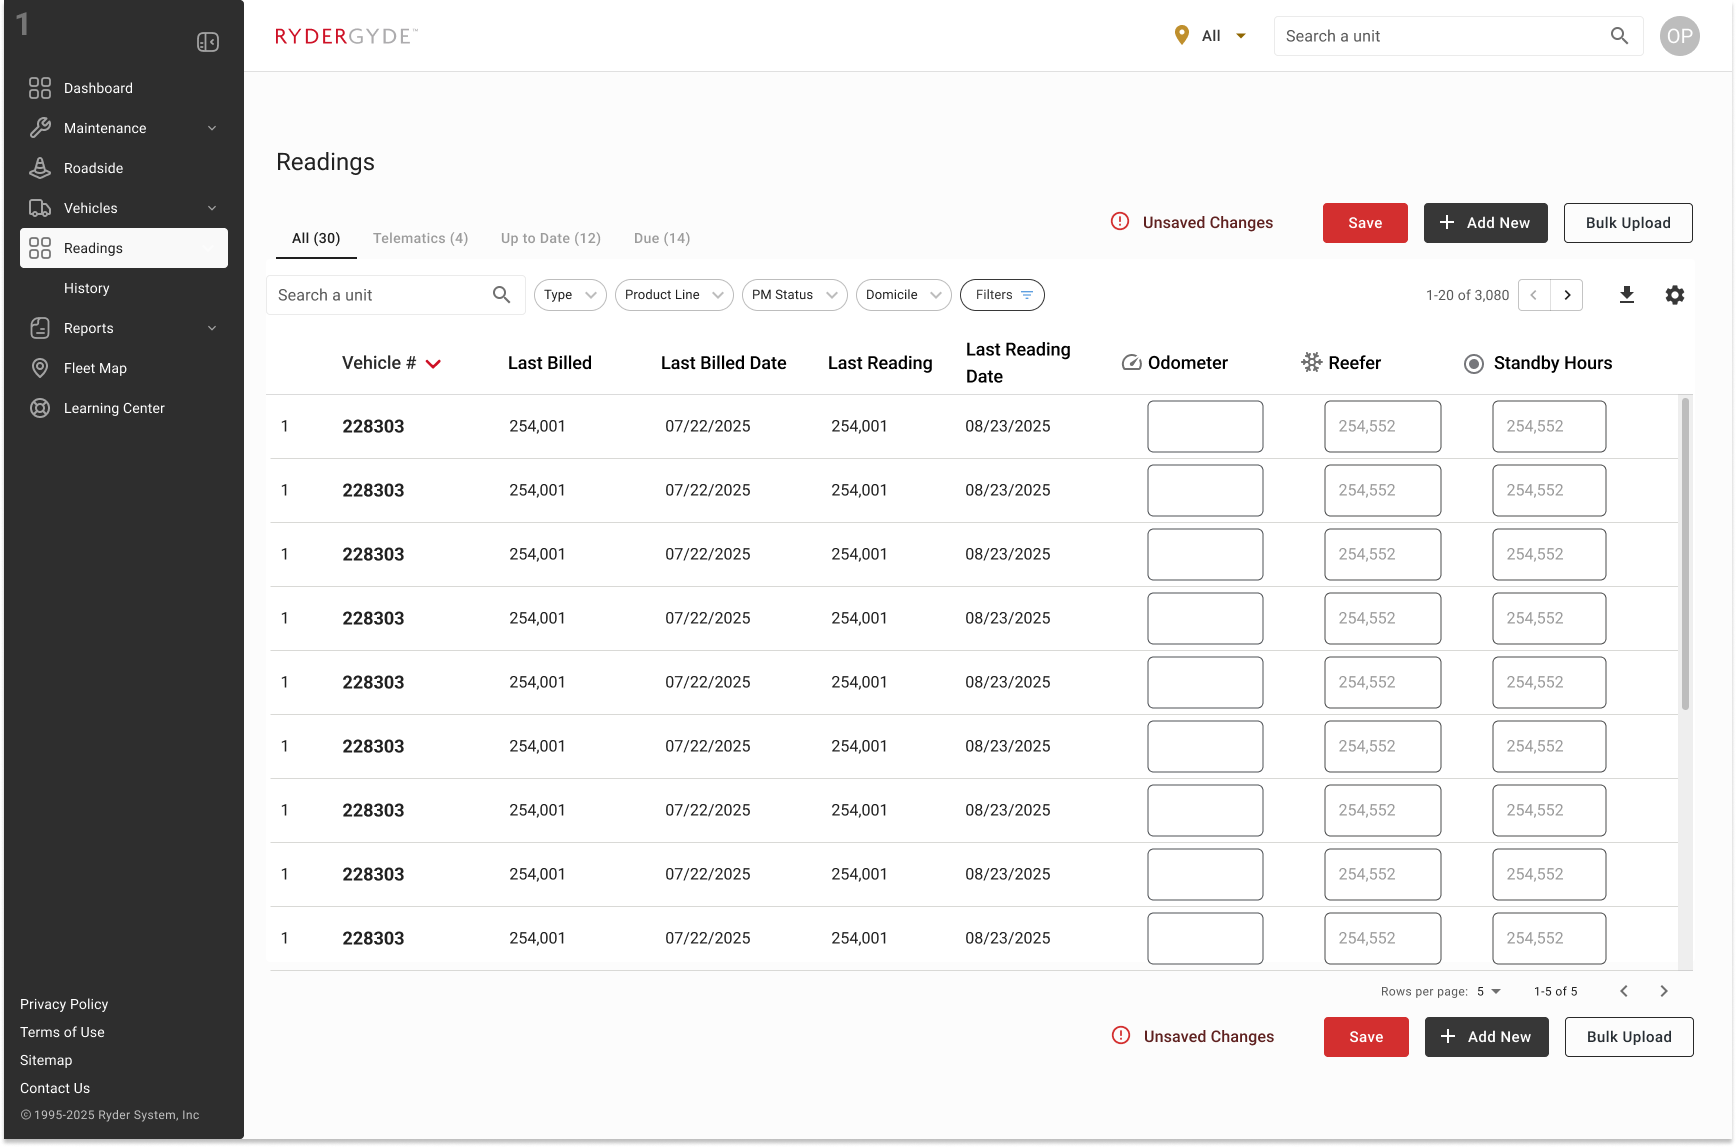Image resolution: width=1736 pixels, height=1147 pixels.
Task: Open the Privacy Policy link
Action: pos(64,1004)
